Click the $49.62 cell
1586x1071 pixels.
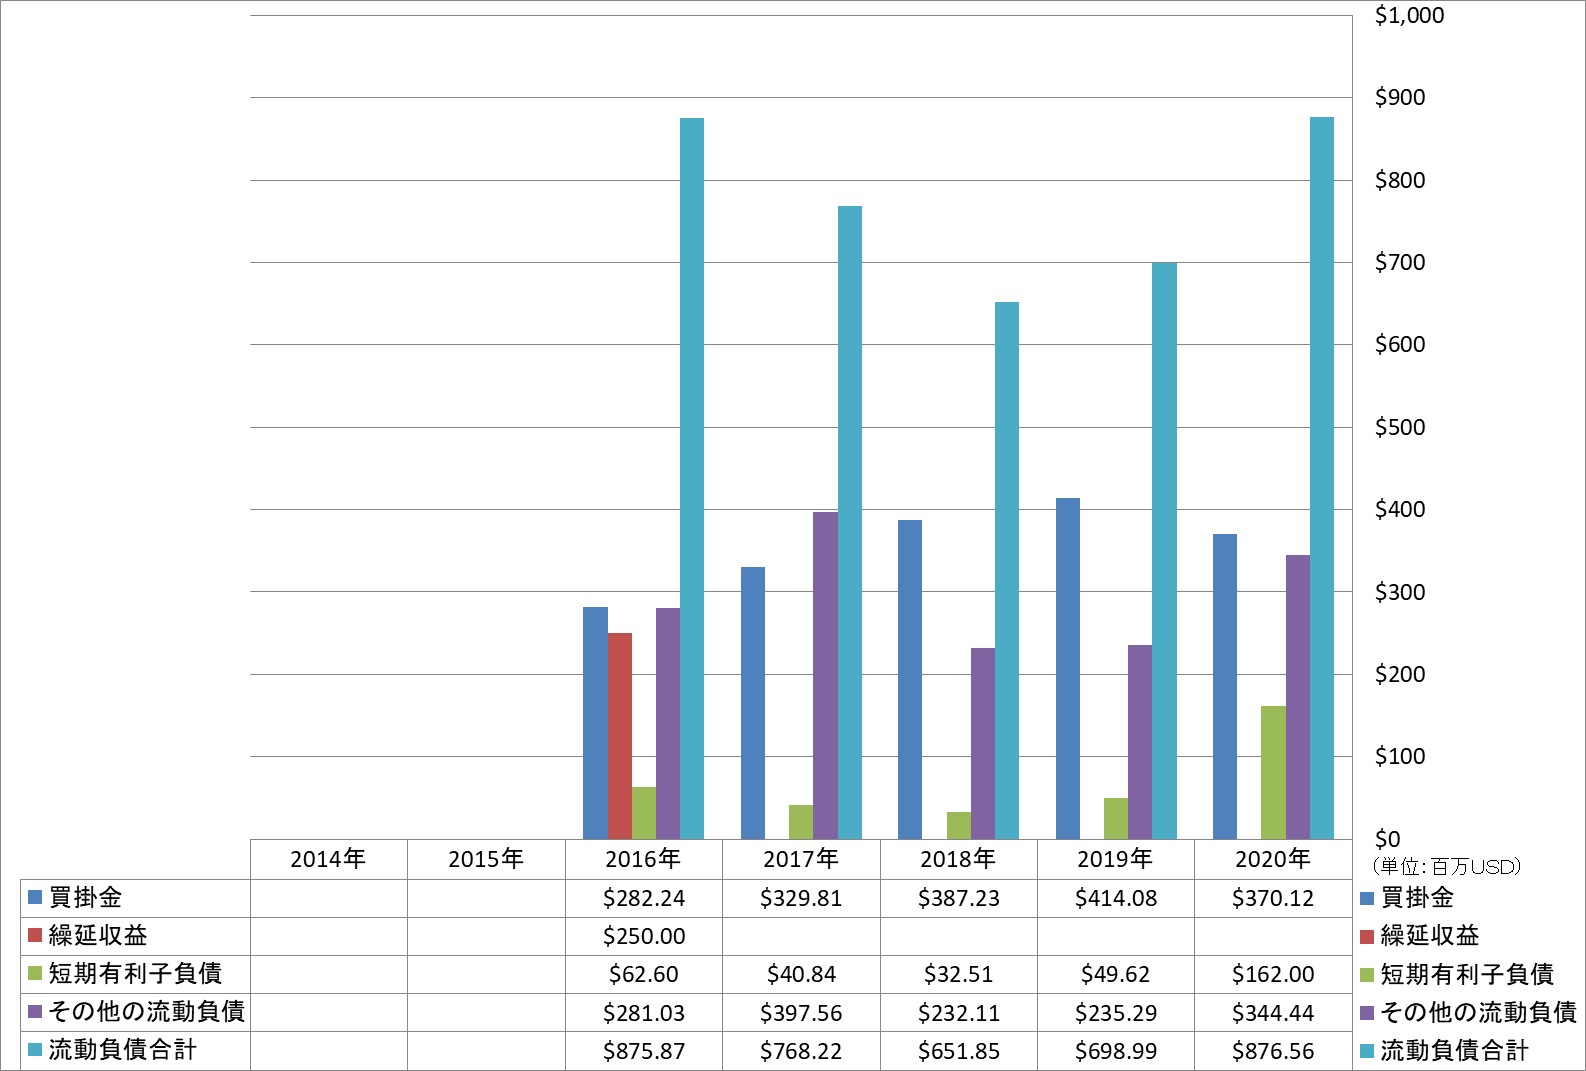point(1115,974)
